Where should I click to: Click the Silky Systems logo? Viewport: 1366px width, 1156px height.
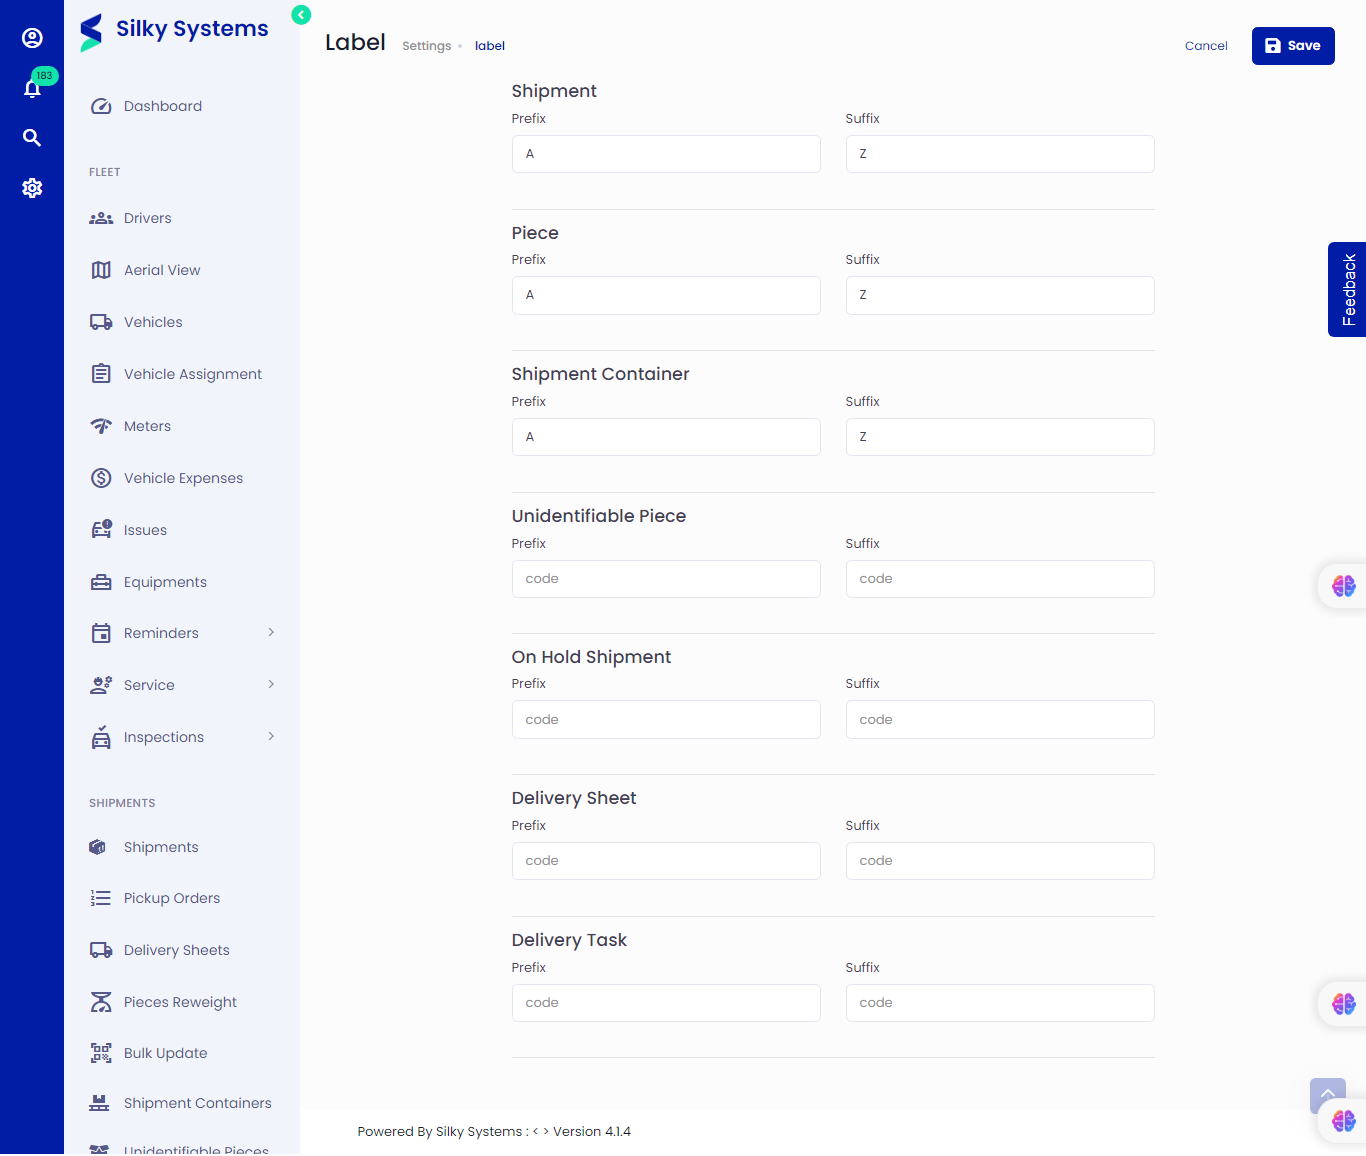(x=175, y=30)
